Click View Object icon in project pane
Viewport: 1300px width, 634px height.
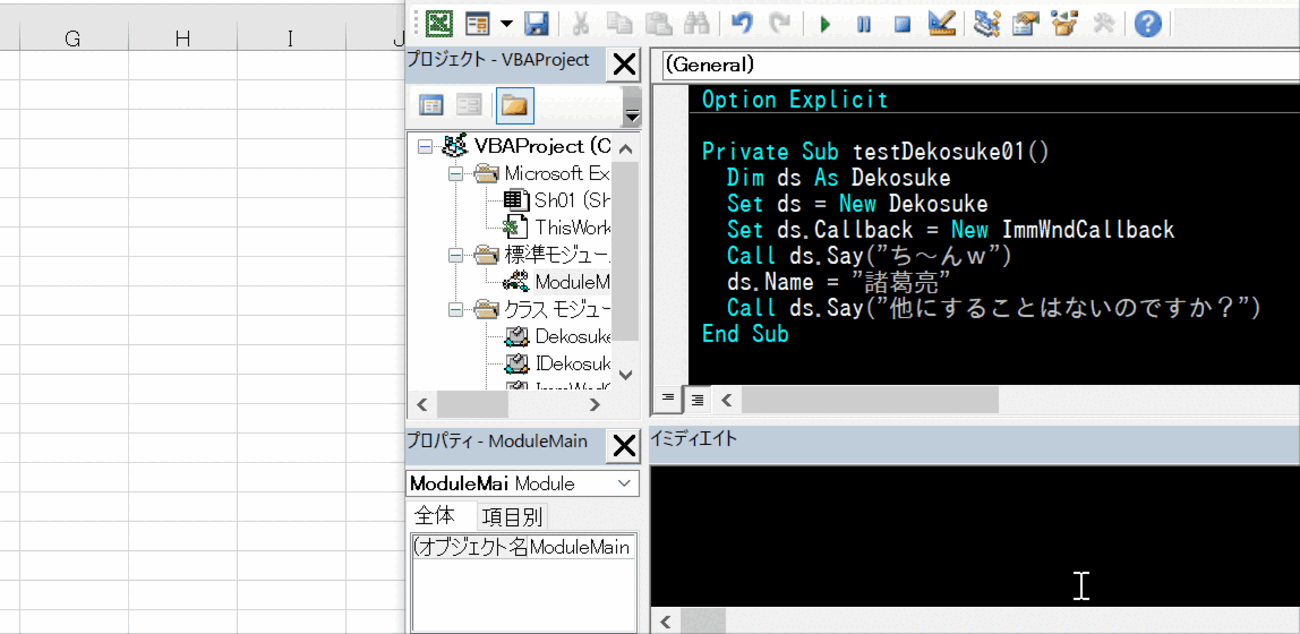point(469,105)
